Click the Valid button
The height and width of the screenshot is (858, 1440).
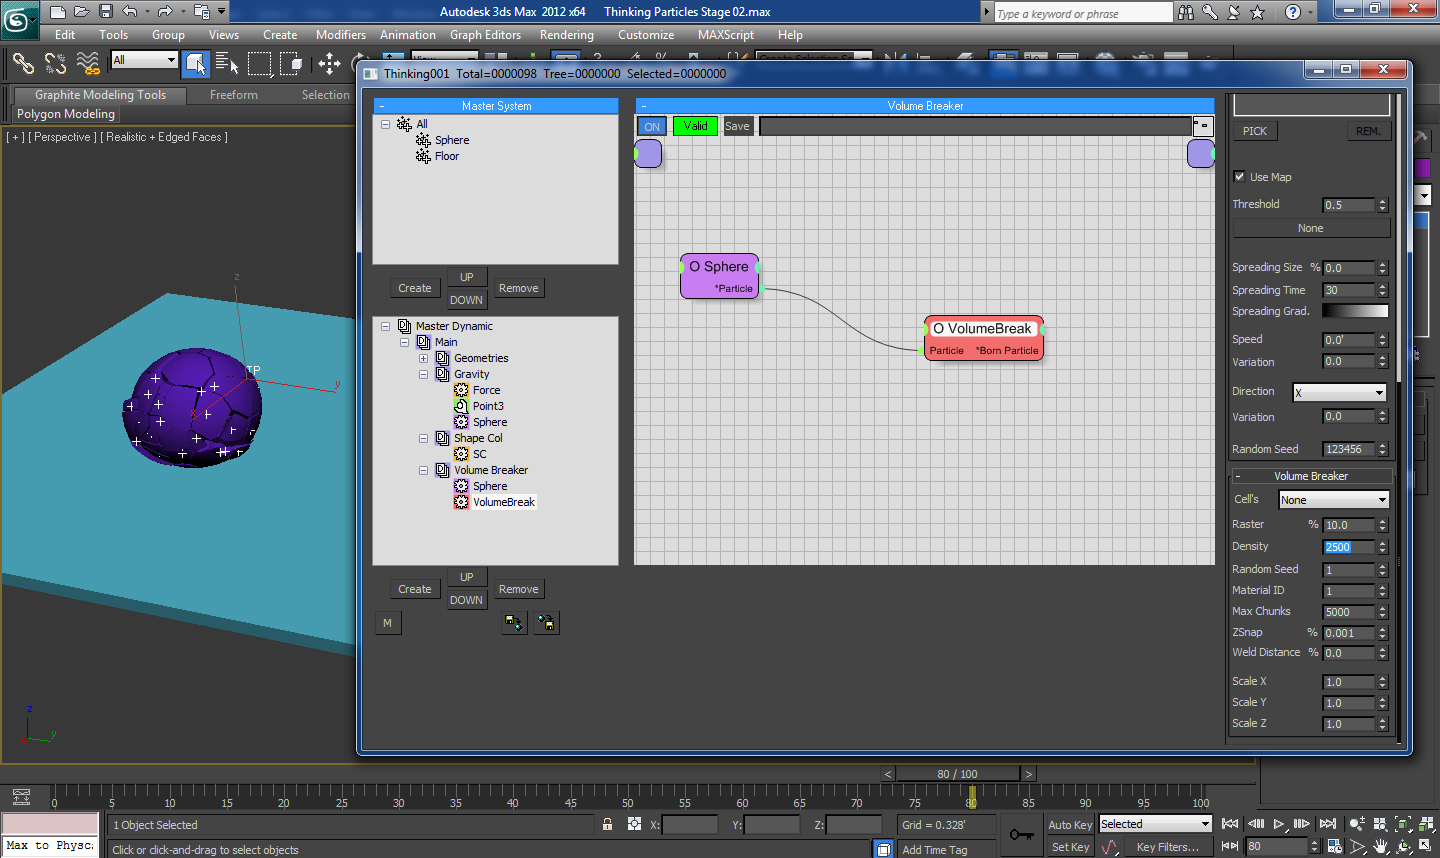[695, 126]
